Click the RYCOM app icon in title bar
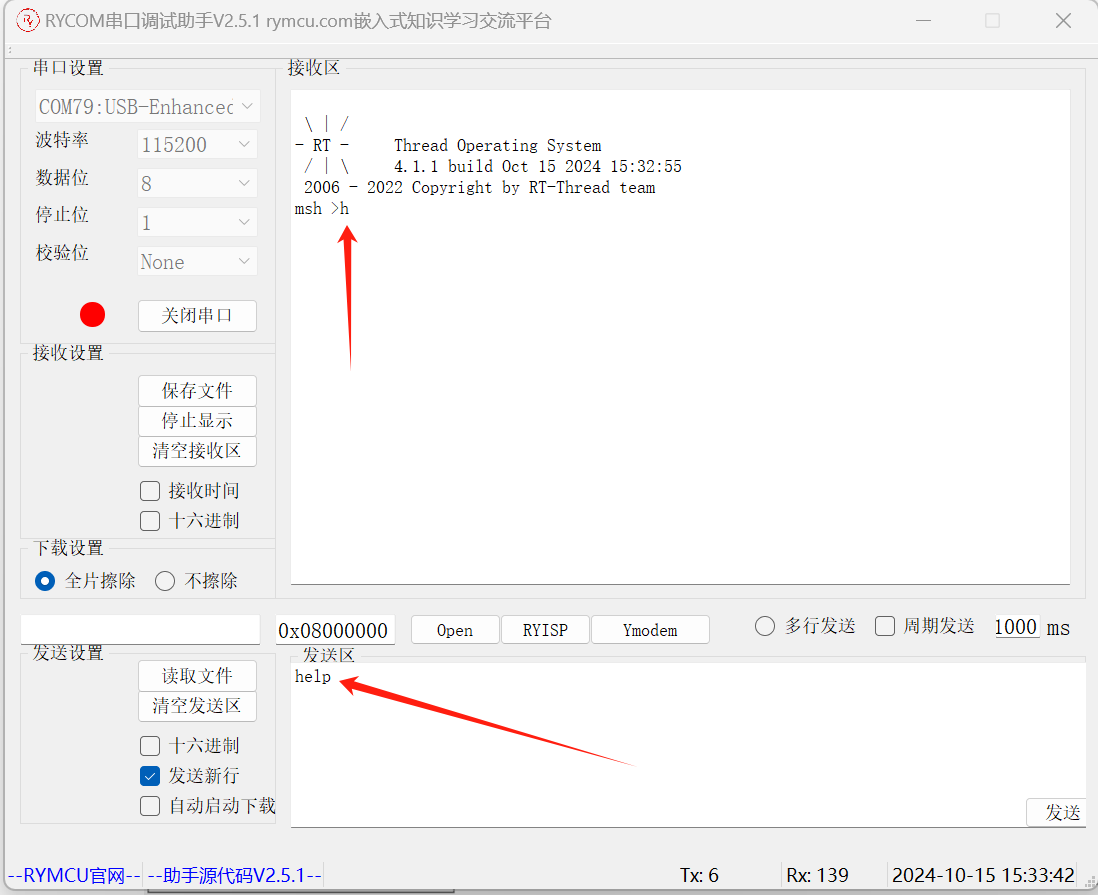The height and width of the screenshot is (895, 1098). (x=27, y=21)
